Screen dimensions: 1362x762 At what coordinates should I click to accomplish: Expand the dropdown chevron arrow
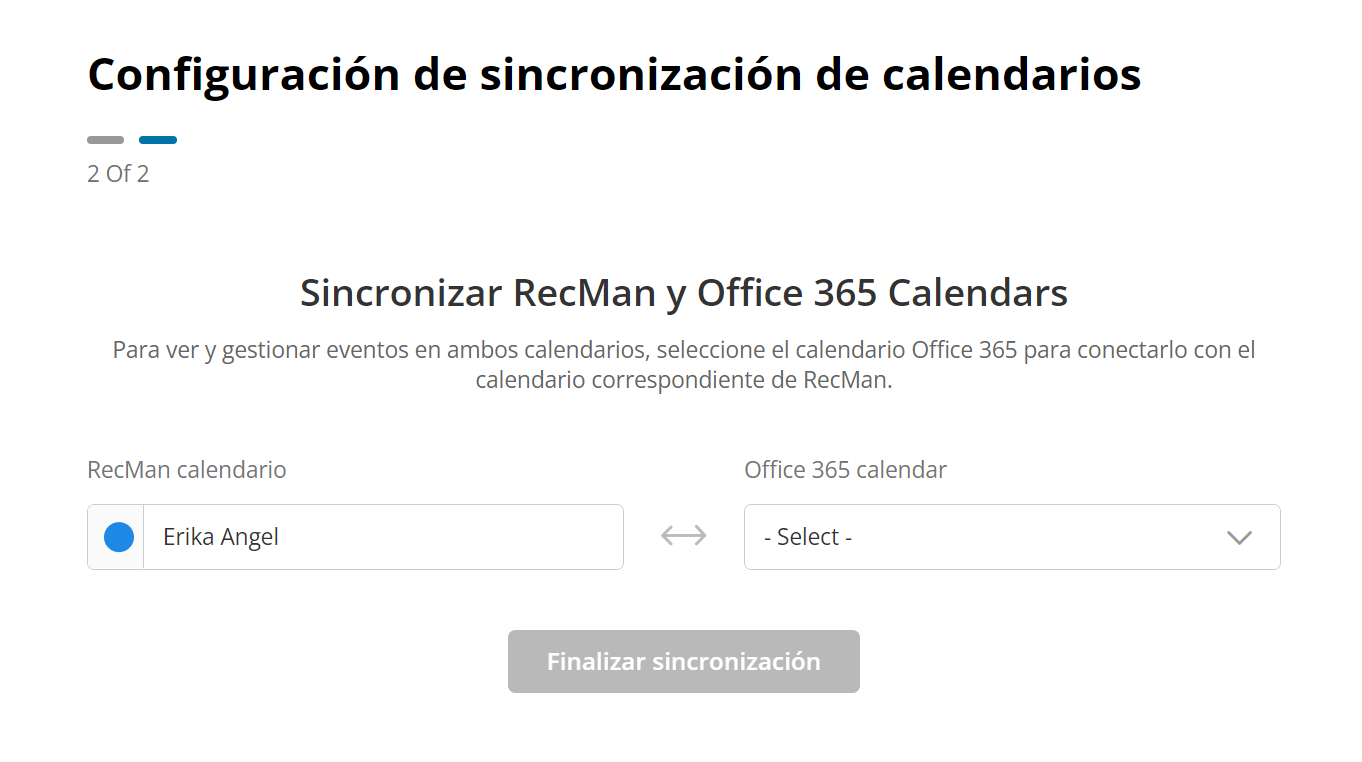[1239, 538]
